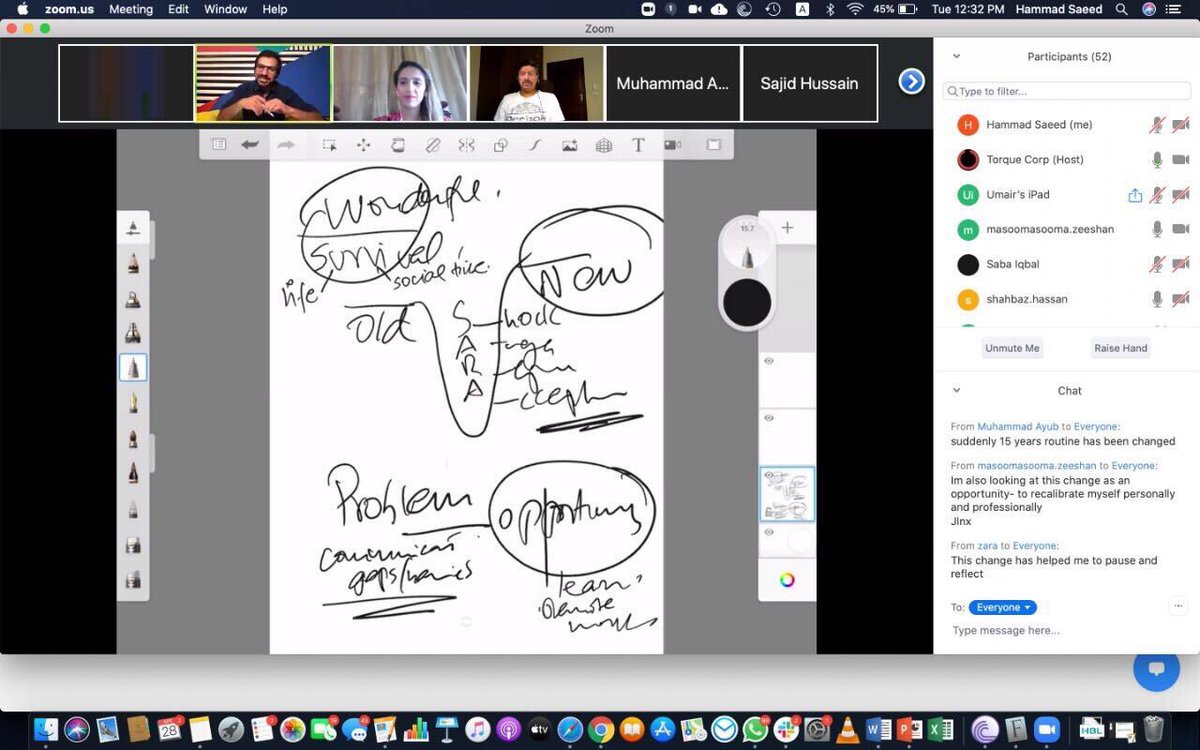1200x750 pixels.
Task: Show next video thumbnails with arrow button
Action: point(912,82)
